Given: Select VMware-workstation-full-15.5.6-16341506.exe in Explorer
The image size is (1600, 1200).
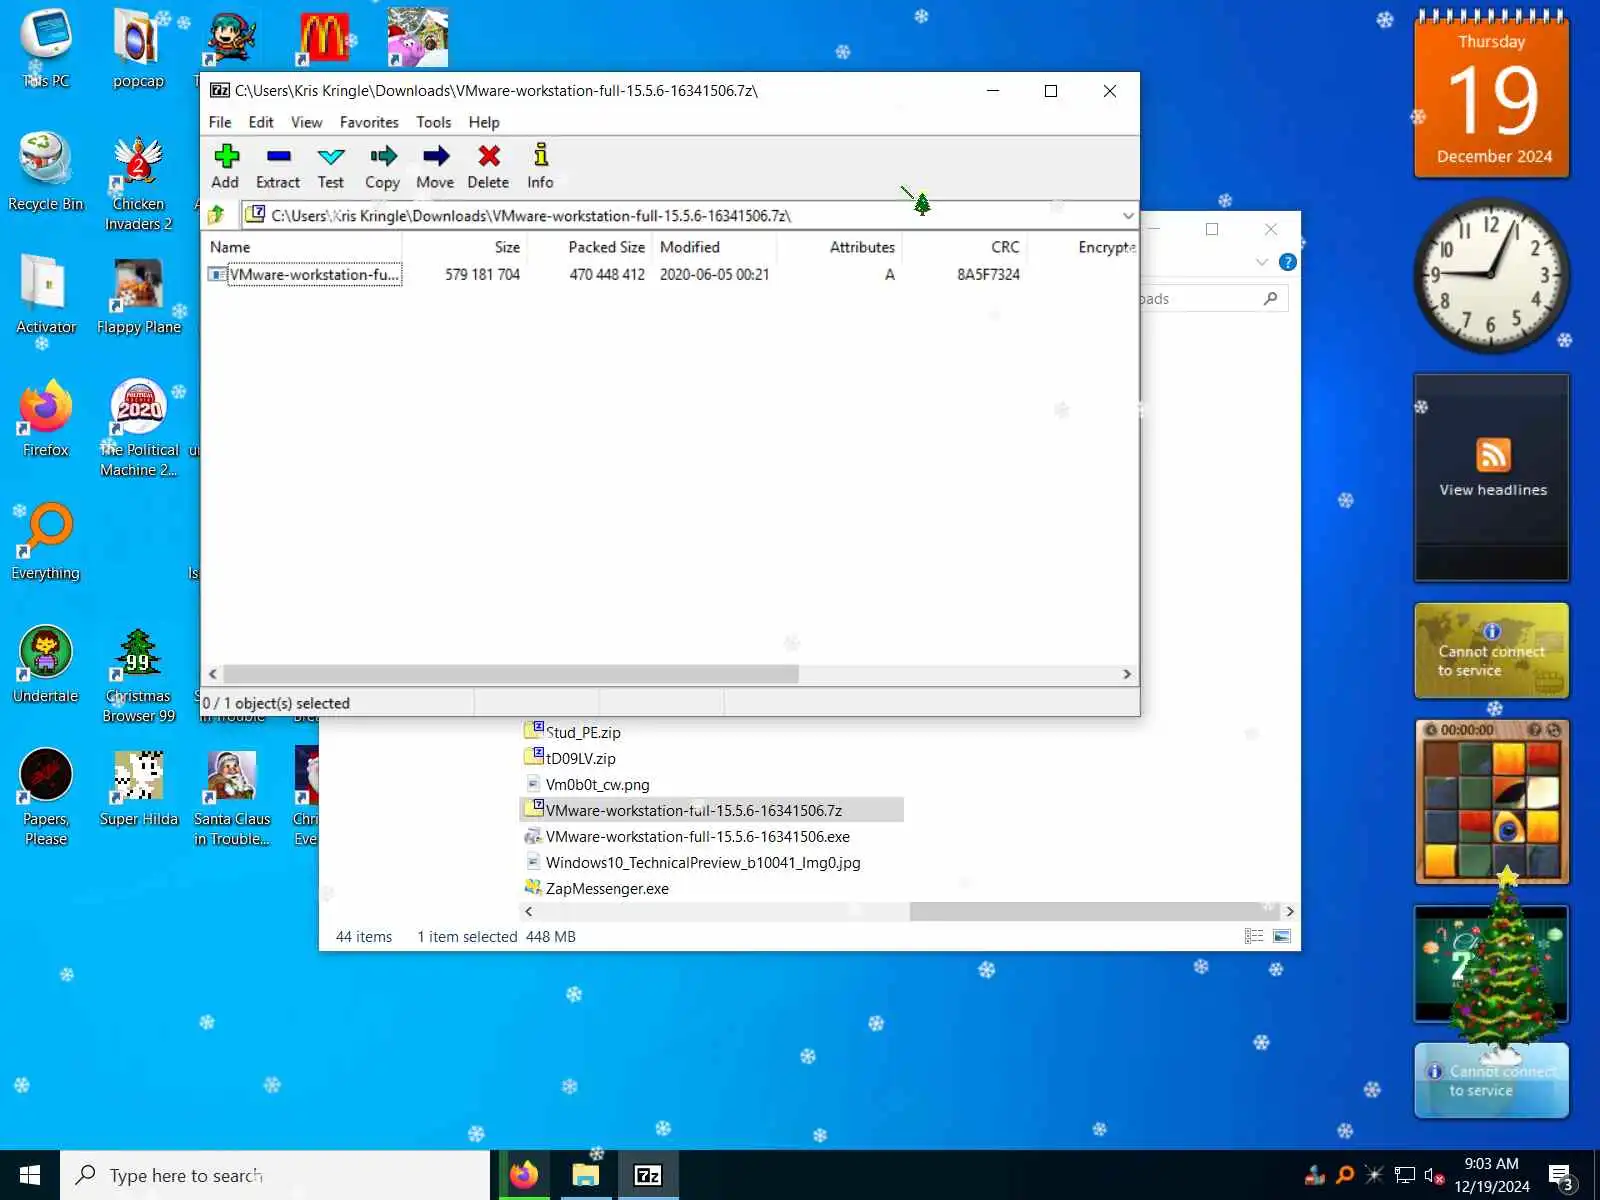Looking at the screenshot, I should click(x=688, y=836).
